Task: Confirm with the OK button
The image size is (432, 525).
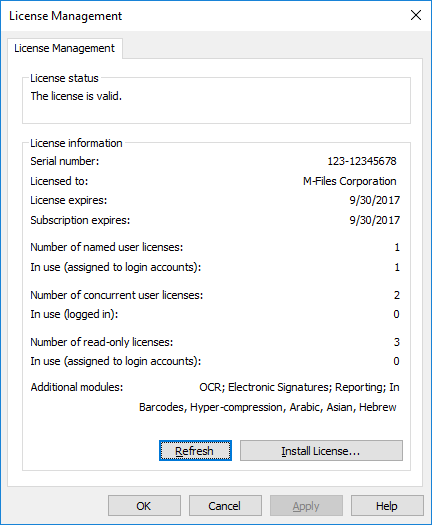Action: pyautogui.click(x=144, y=506)
